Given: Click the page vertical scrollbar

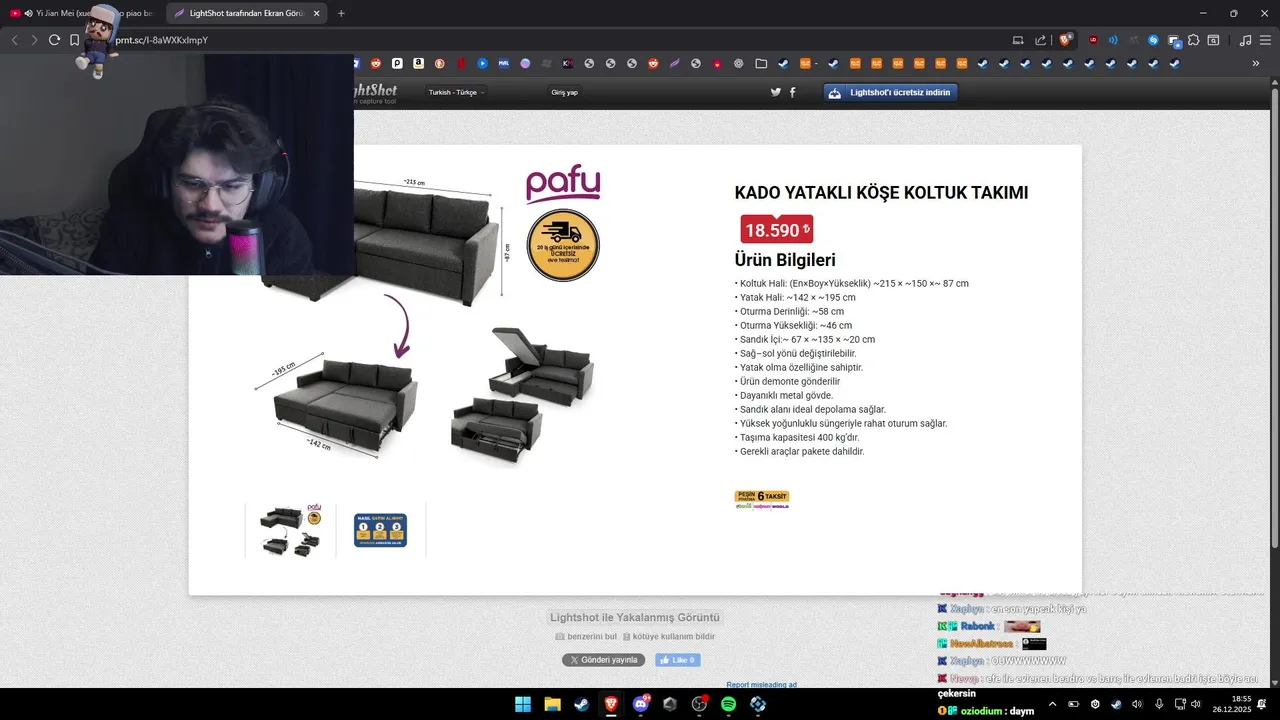Looking at the screenshot, I should pyautogui.click(x=1275, y=320).
